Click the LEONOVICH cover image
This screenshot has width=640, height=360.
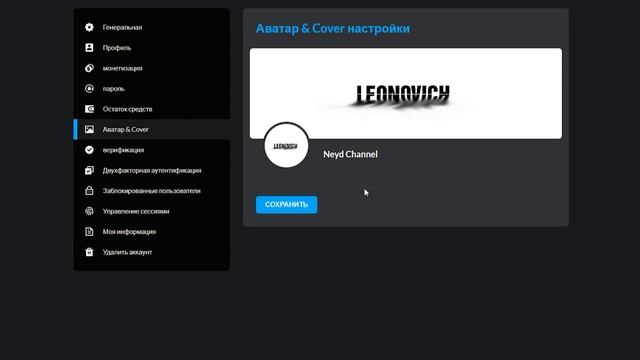pyautogui.click(x=406, y=93)
